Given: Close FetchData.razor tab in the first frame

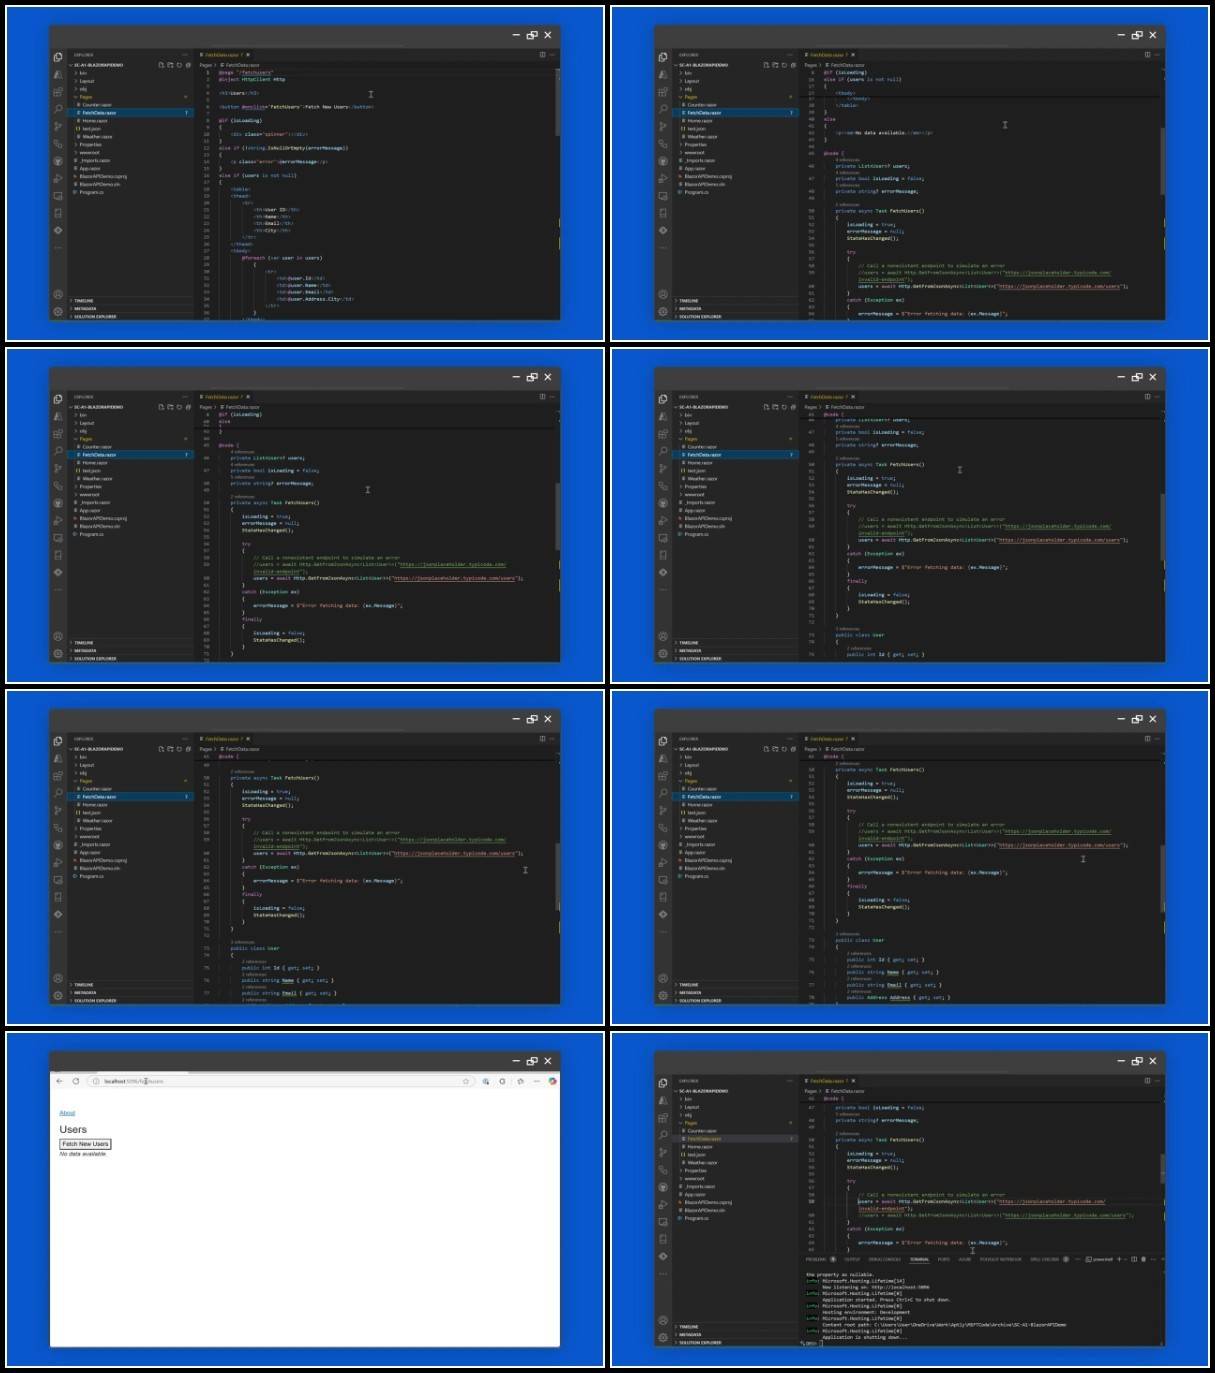Looking at the screenshot, I should (x=248, y=55).
